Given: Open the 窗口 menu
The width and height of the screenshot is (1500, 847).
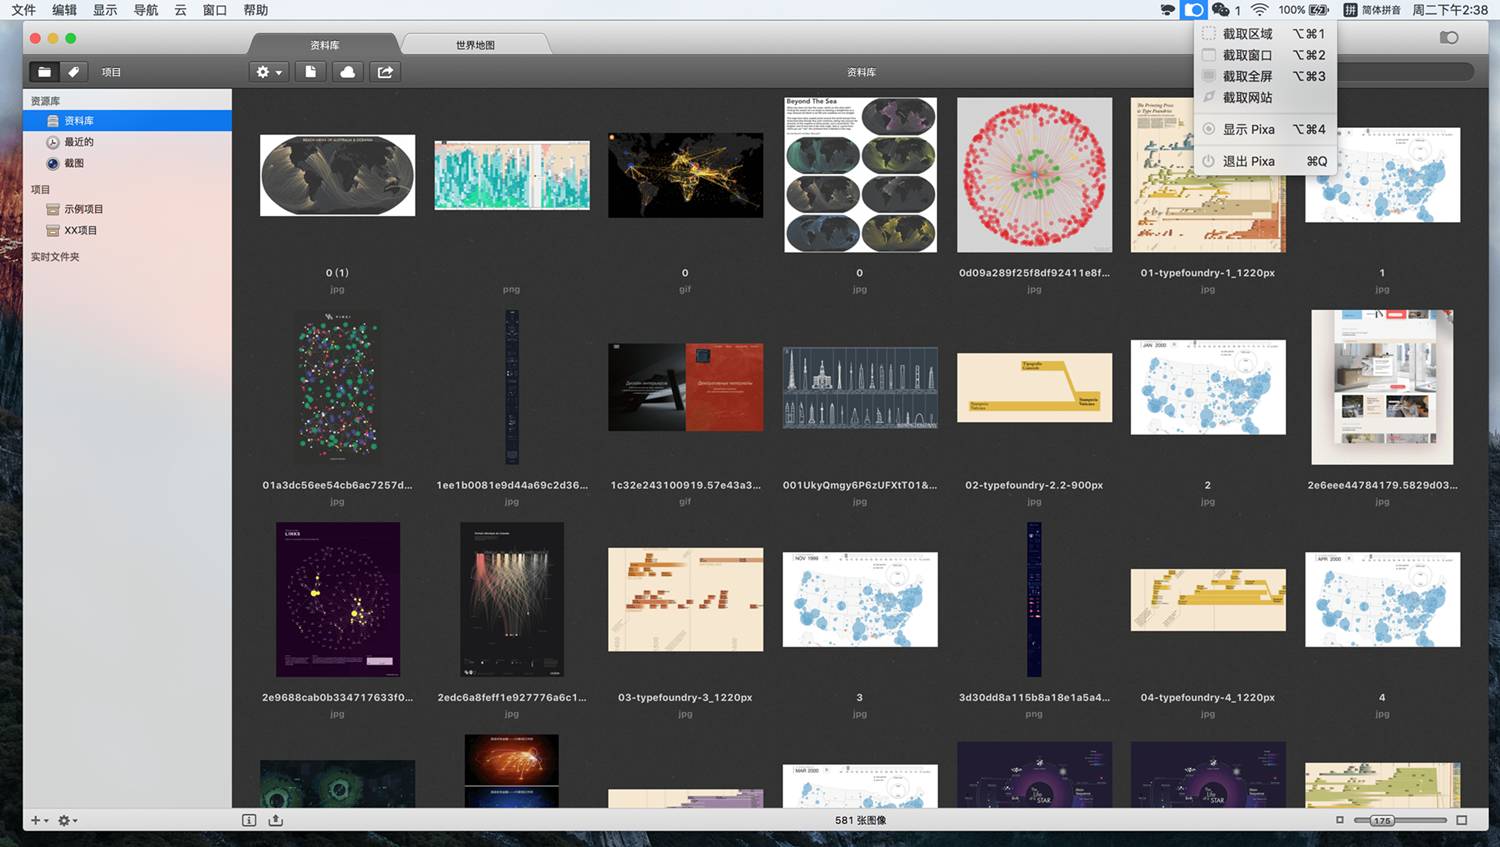Looking at the screenshot, I should pos(215,10).
